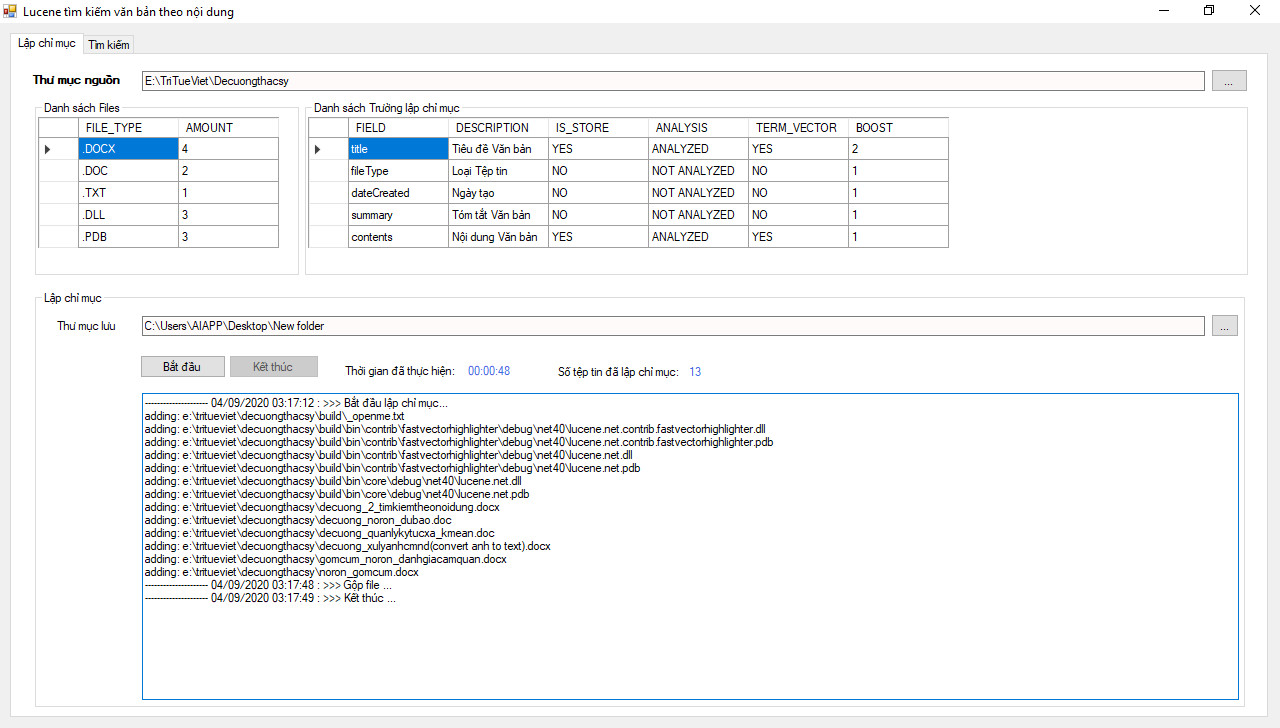Click the IS_STORE cell in the title row
The height and width of the screenshot is (728, 1280).
[x=599, y=149]
